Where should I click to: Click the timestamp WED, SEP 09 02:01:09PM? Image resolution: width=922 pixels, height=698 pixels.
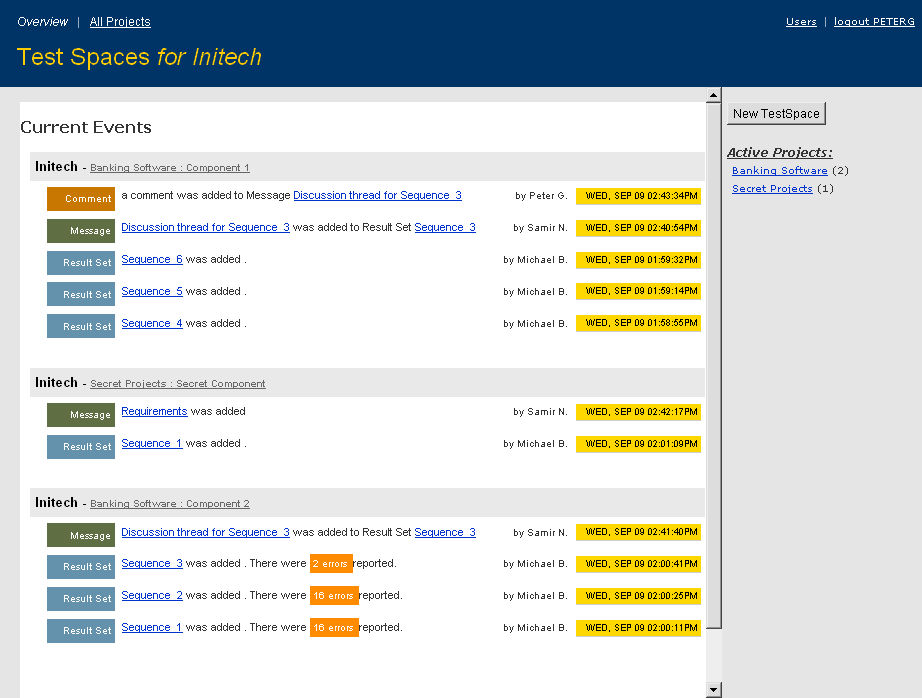coord(639,443)
